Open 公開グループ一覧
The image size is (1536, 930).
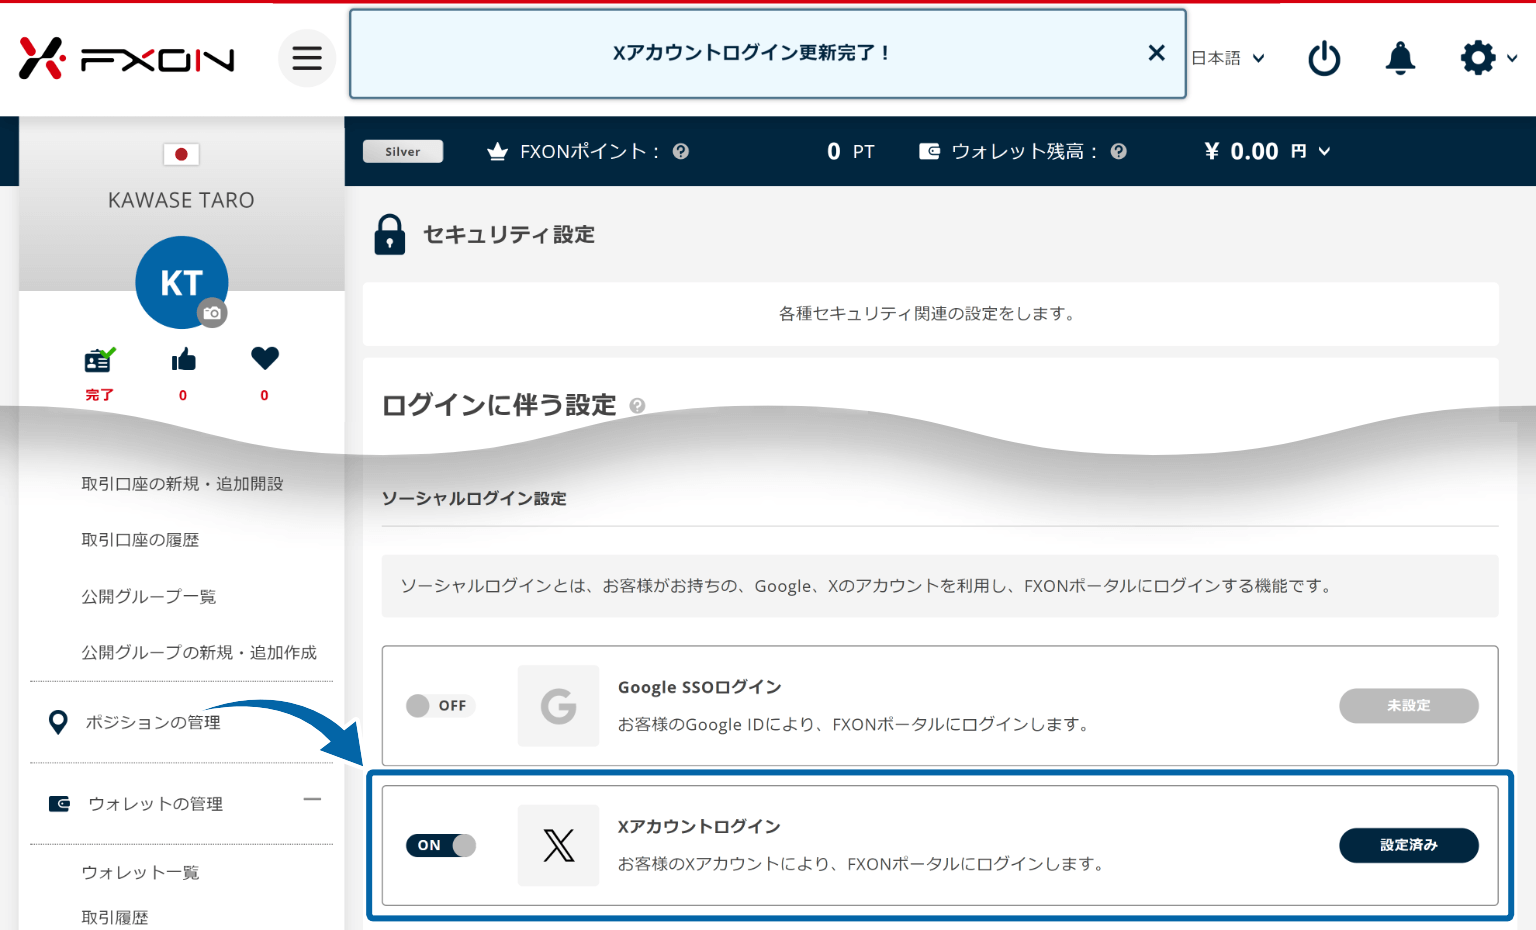(148, 597)
